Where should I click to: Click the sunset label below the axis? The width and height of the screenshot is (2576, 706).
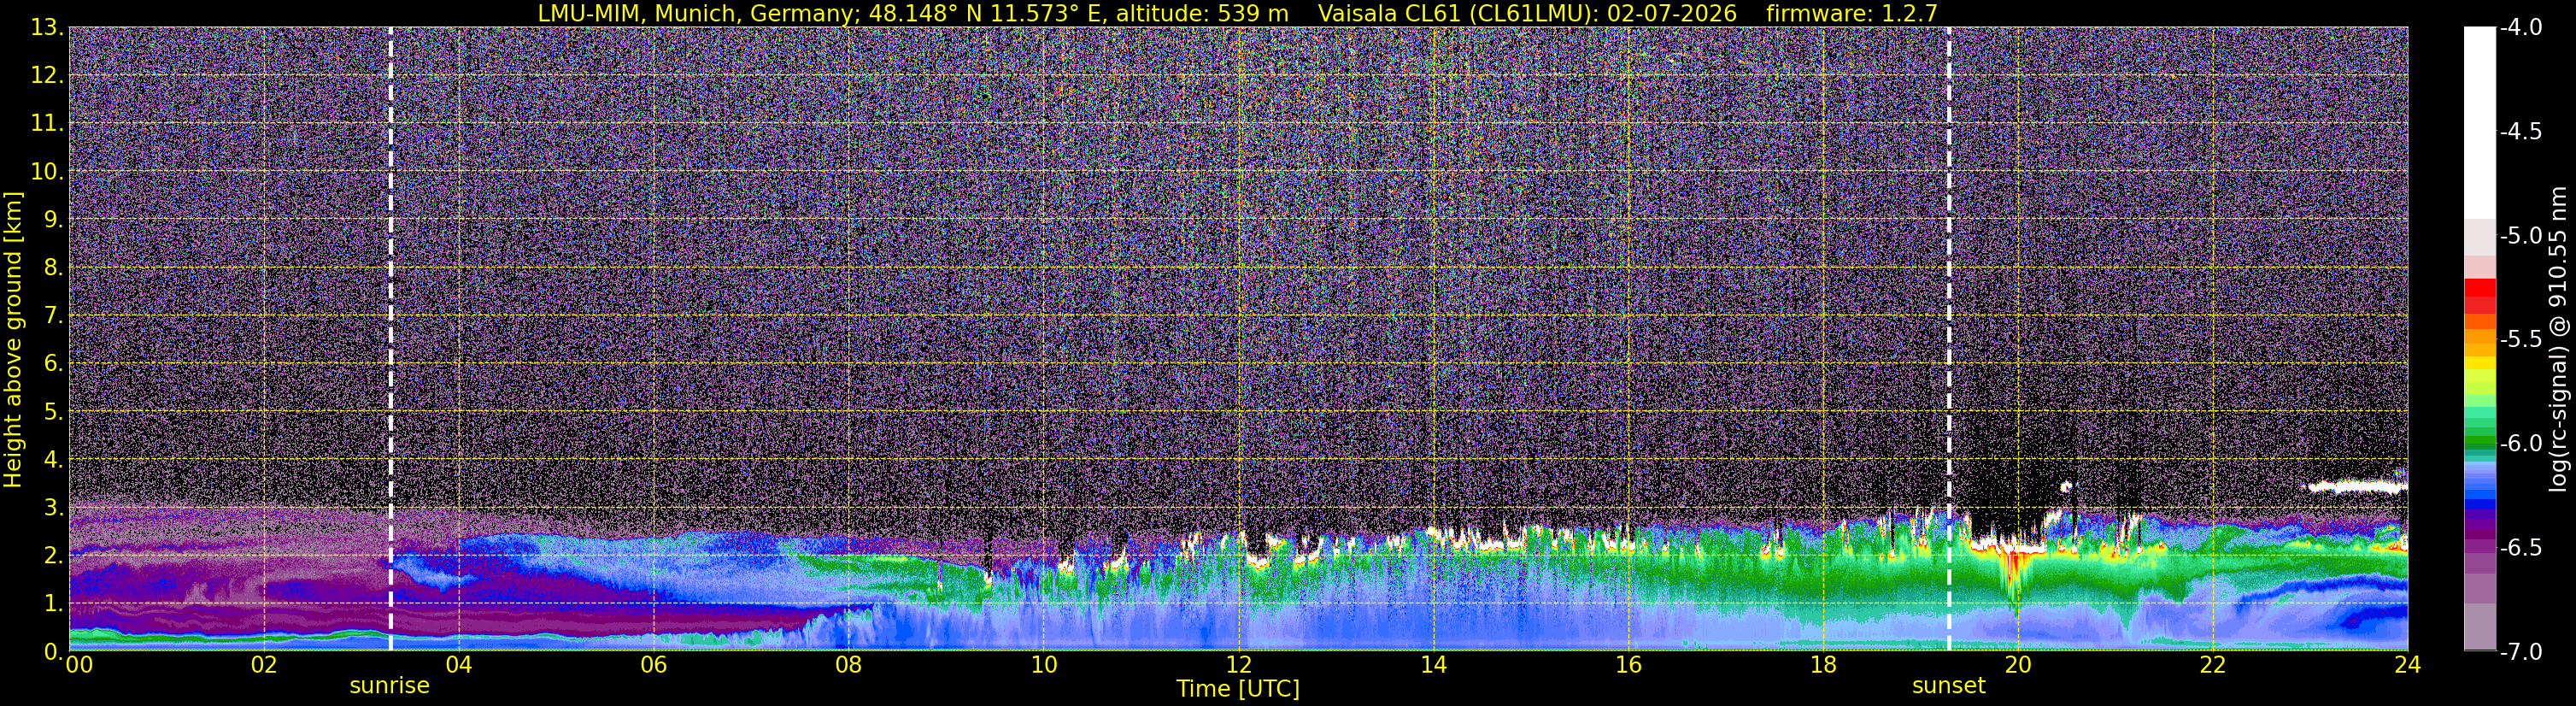1948,686
